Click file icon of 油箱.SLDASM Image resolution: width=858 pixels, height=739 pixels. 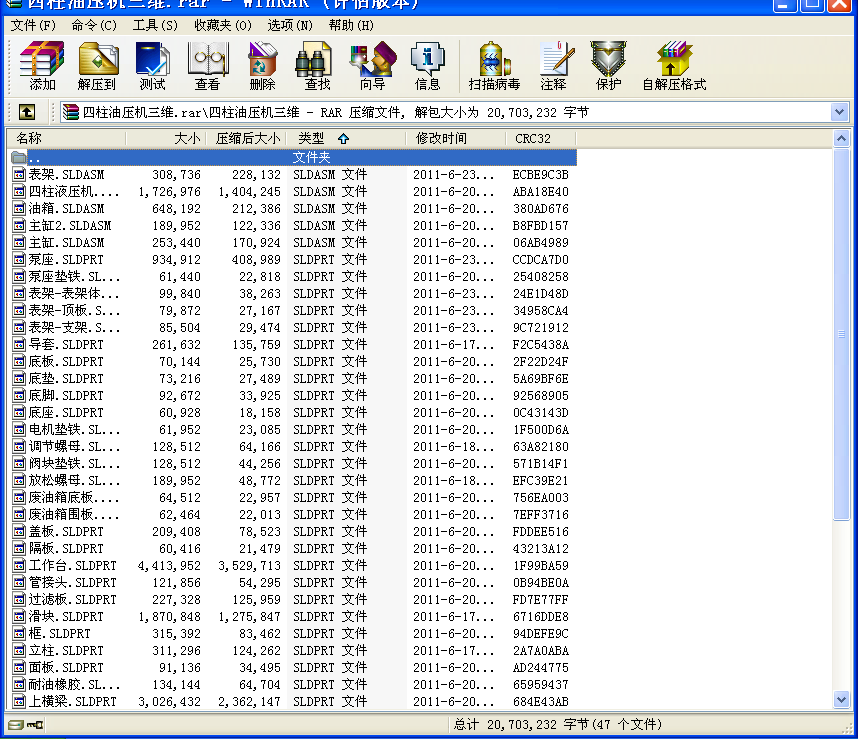tap(19, 208)
